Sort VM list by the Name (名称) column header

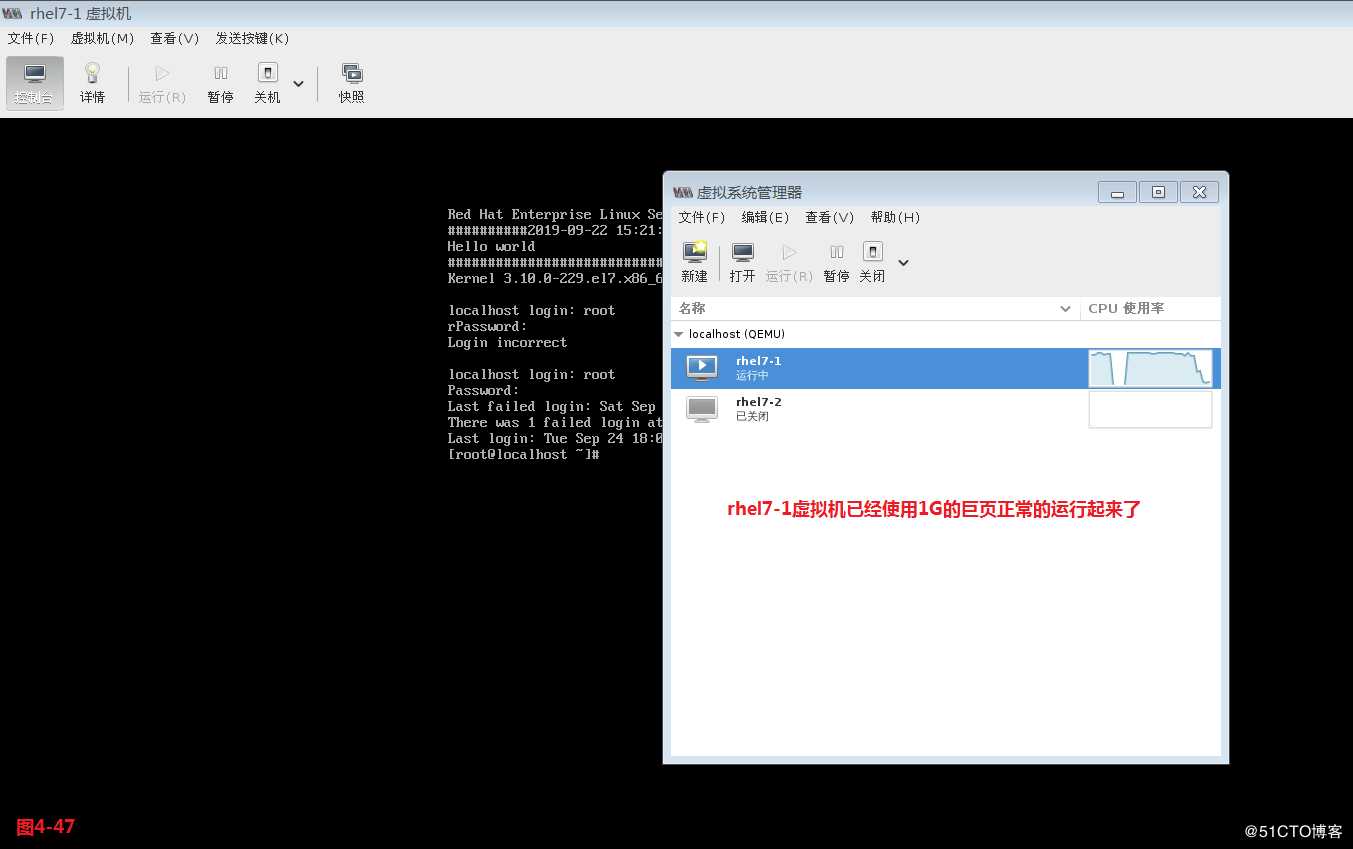(x=875, y=308)
